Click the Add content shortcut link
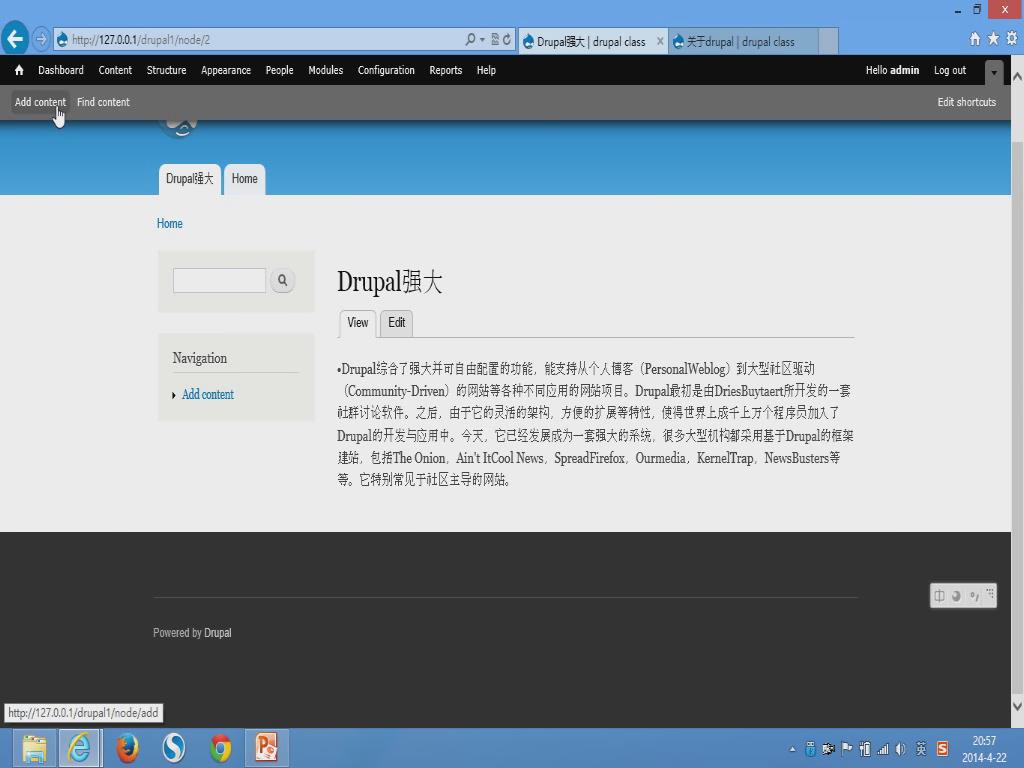1024x768 pixels. coord(40,102)
